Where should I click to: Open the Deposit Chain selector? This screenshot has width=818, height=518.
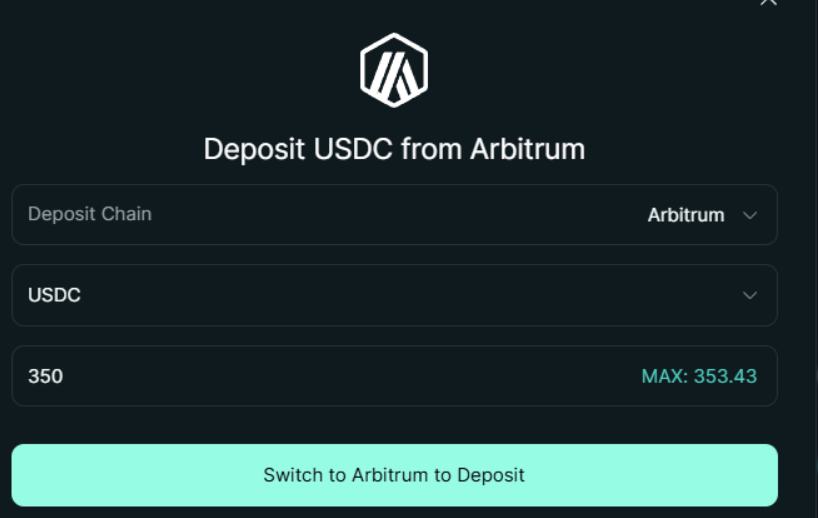coord(394,214)
